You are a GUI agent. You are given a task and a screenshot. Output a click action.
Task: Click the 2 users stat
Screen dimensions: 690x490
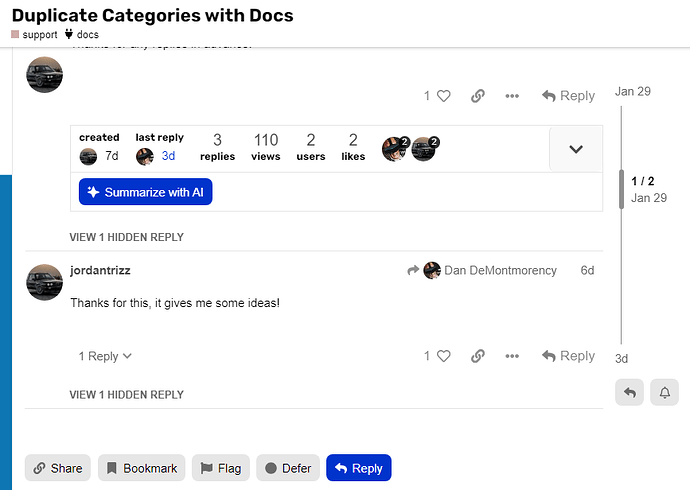pos(311,147)
